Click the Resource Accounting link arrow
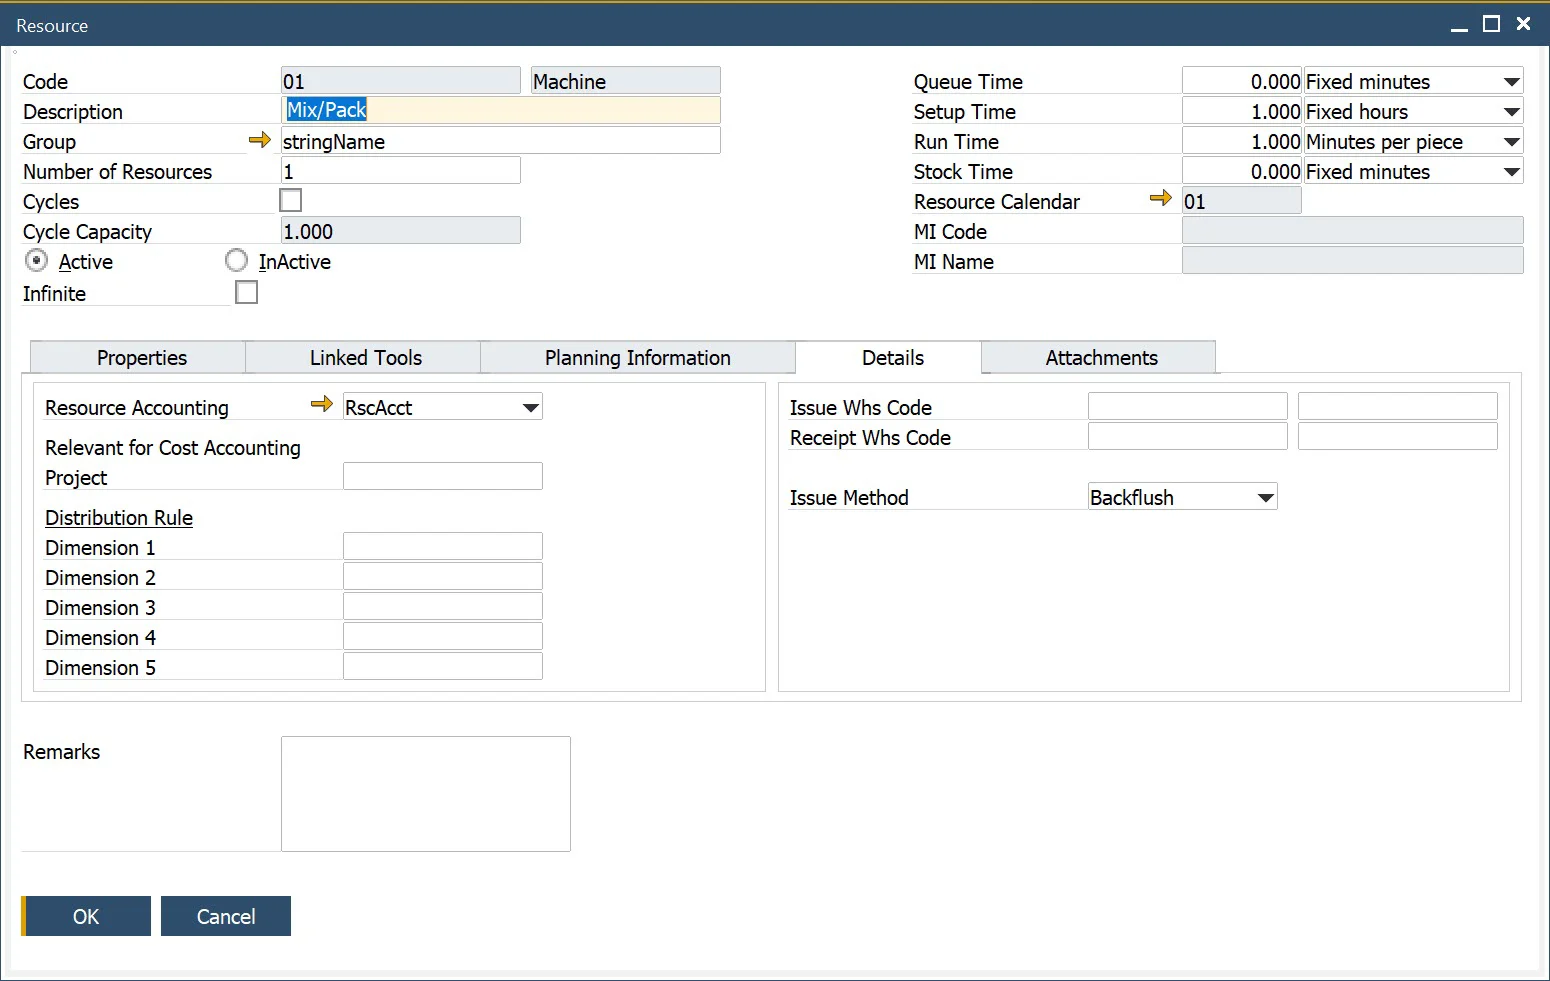This screenshot has width=1550, height=981. tap(321, 405)
